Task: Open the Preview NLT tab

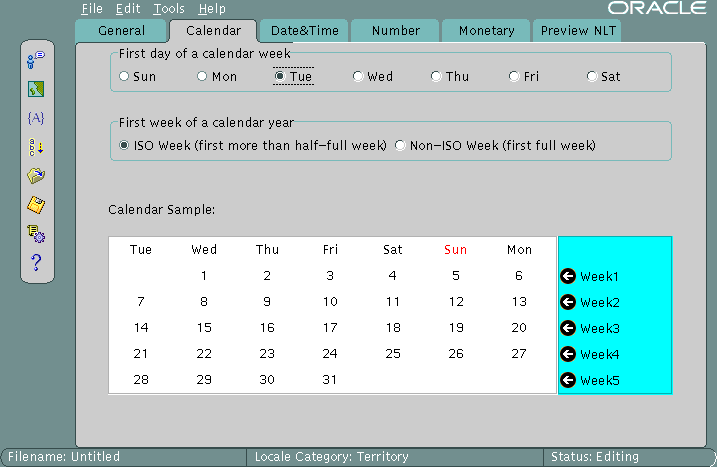Action: tap(577, 31)
